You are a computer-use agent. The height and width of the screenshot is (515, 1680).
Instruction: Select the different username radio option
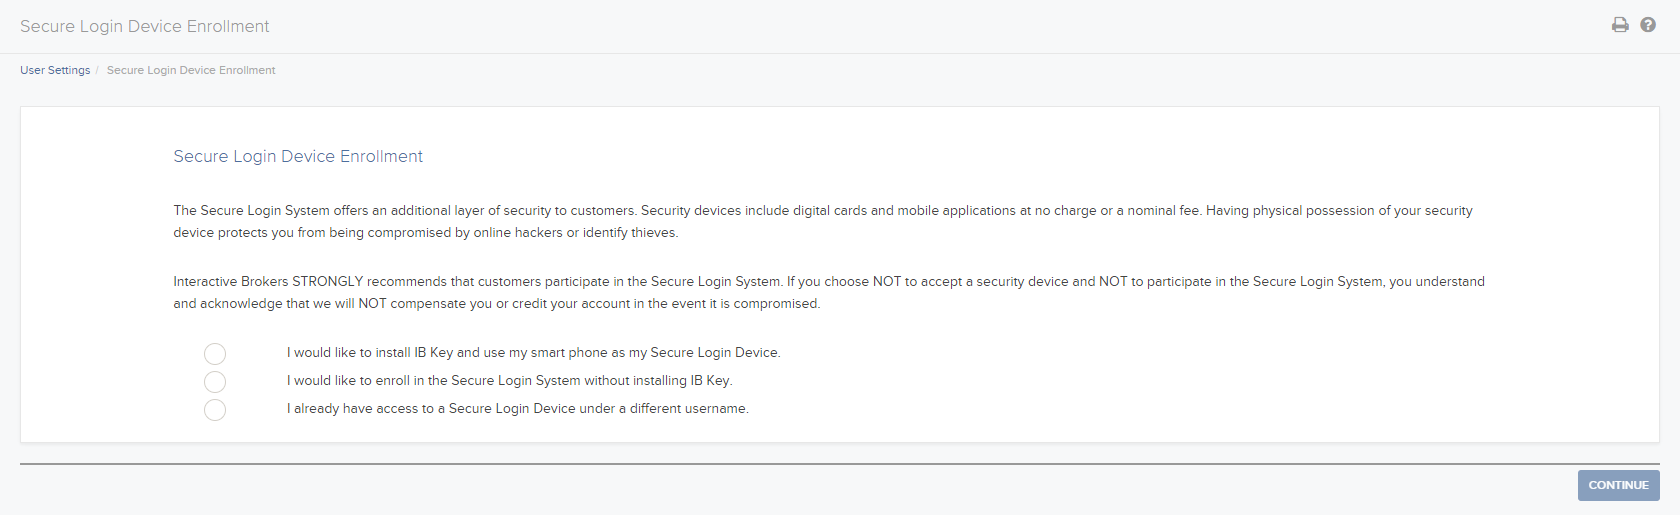pos(215,410)
